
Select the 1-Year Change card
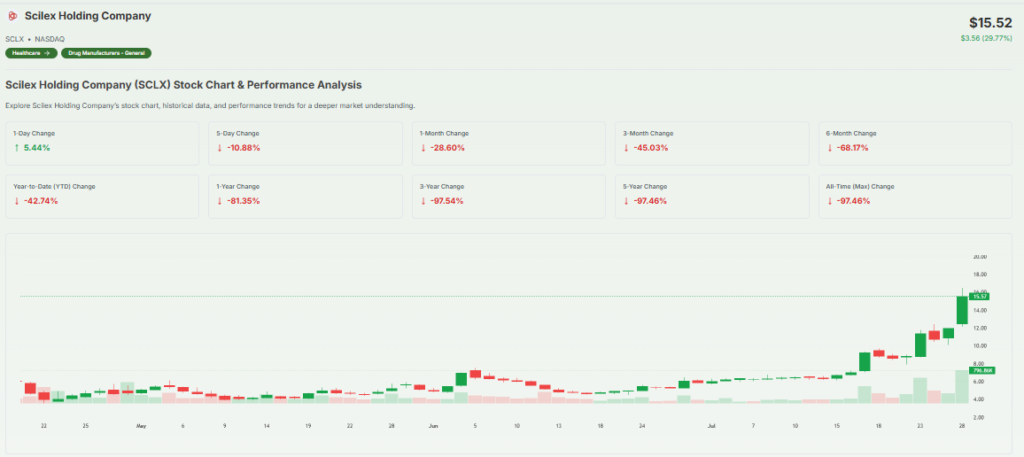305,196
